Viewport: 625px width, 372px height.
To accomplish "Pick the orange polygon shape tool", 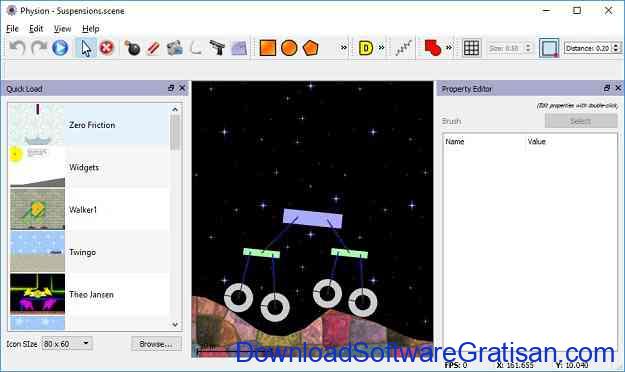I will pos(311,48).
